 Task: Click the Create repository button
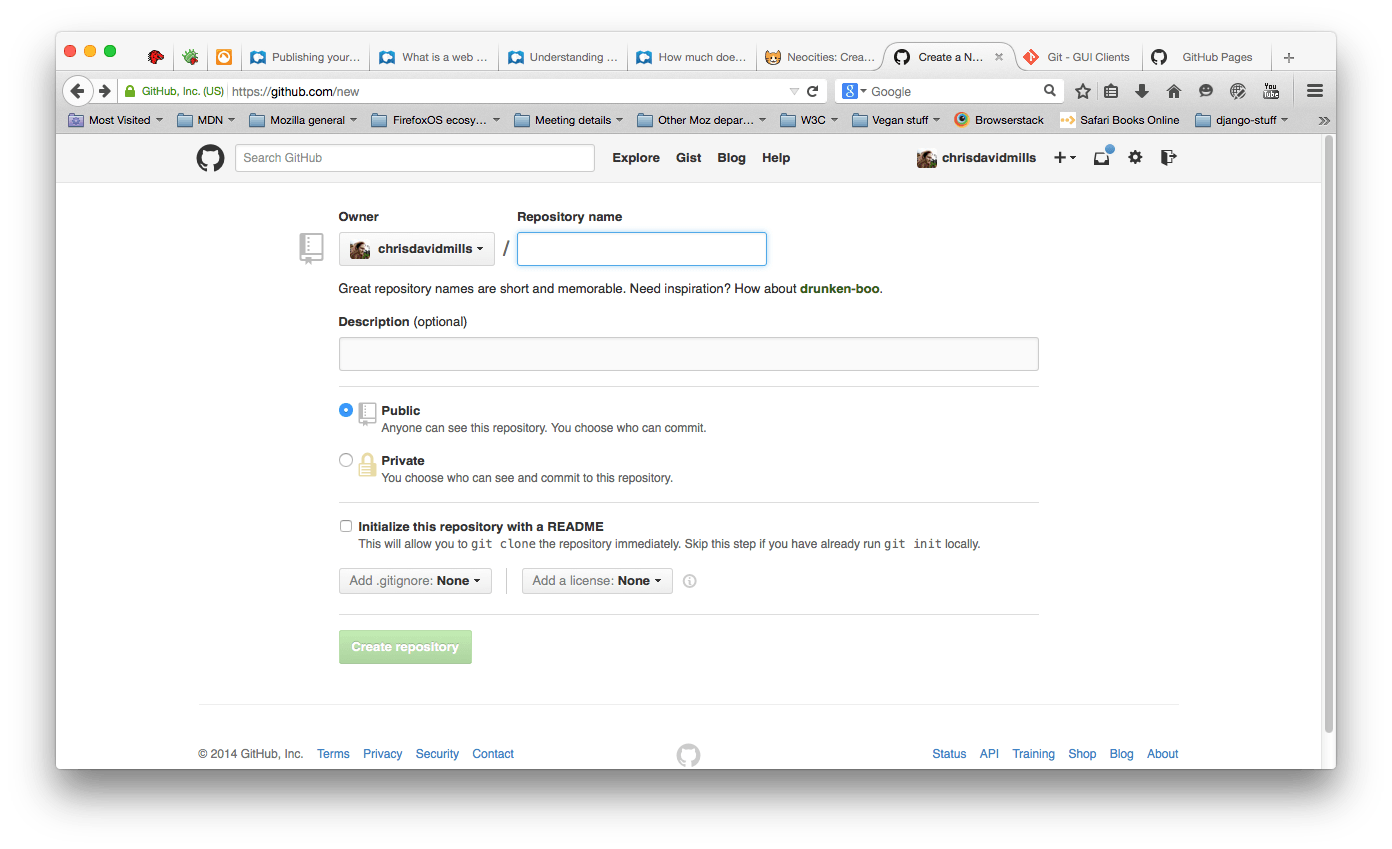pos(405,646)
